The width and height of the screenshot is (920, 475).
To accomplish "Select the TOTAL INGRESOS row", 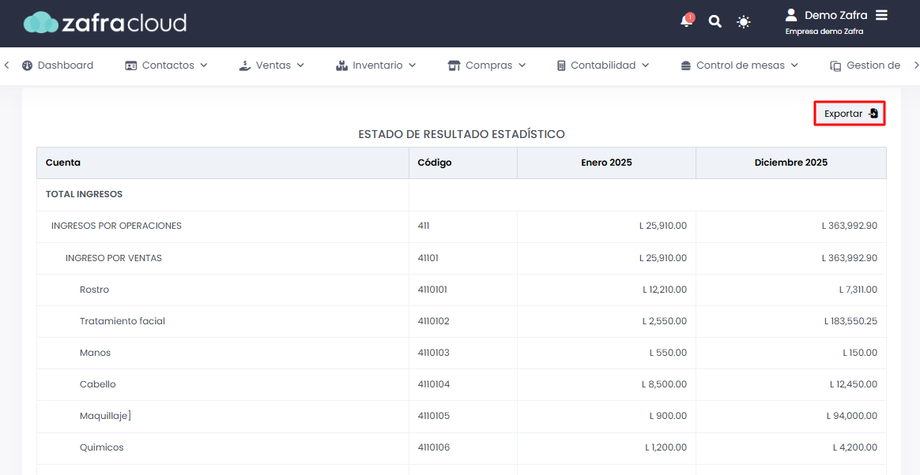I will click(461, 194).
